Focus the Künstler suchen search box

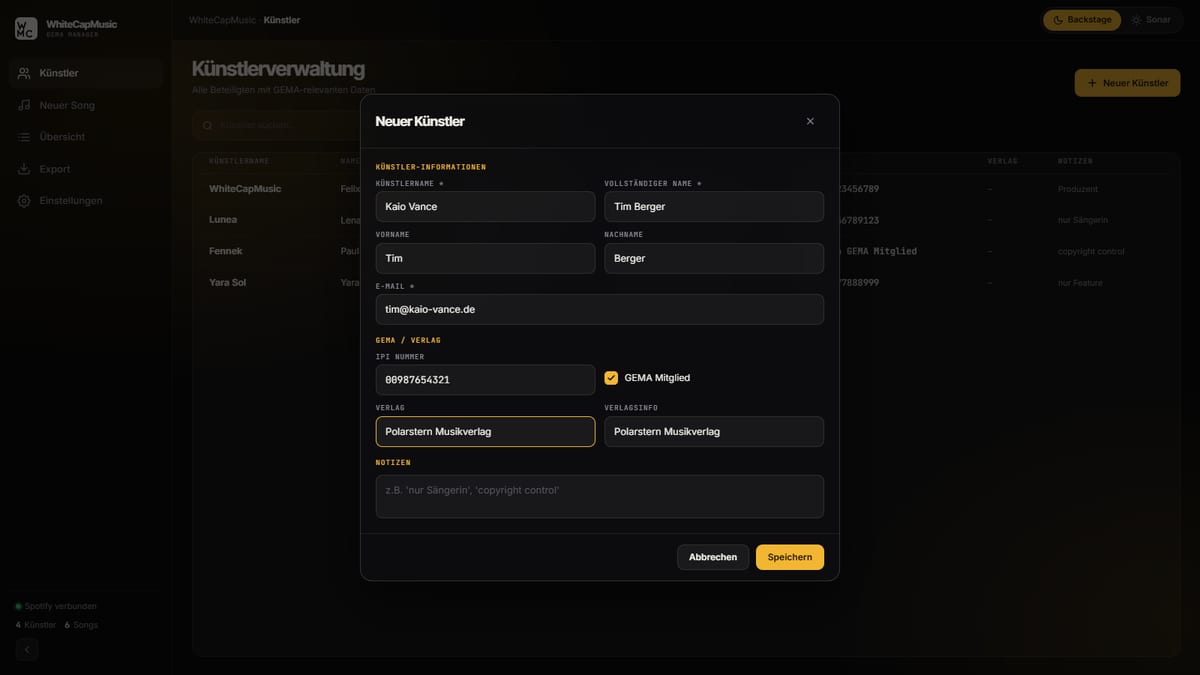tap(276, 125)
